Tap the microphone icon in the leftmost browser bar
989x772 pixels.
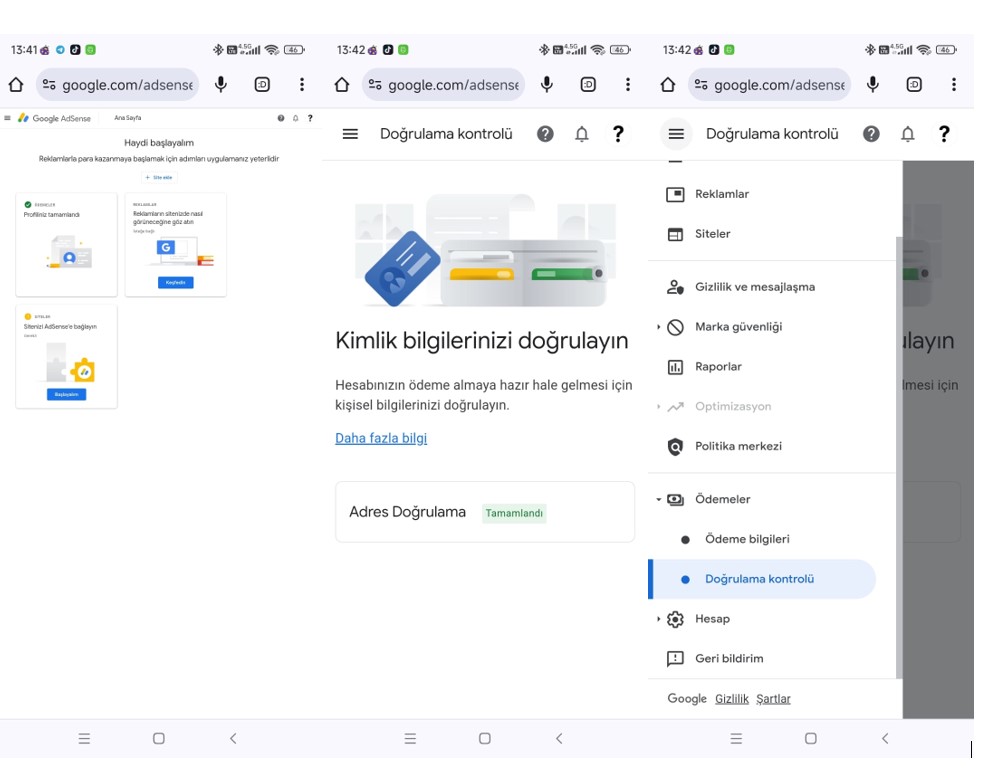(221, 85)
